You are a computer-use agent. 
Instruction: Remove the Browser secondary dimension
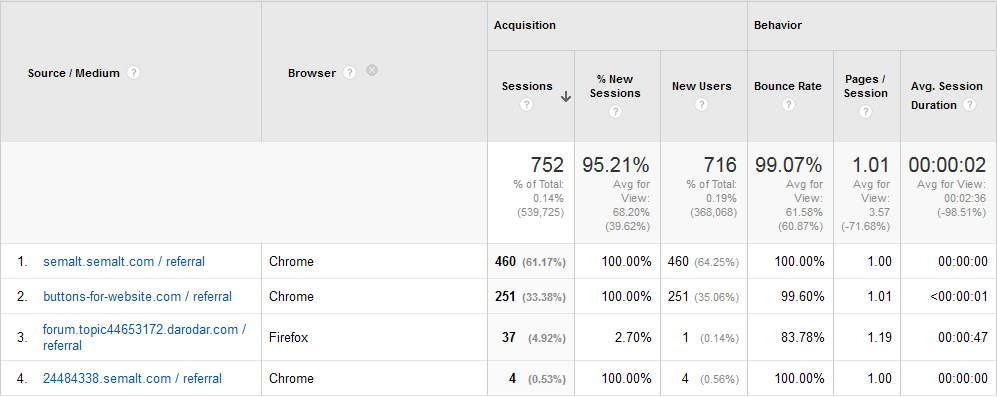[373, 71]
